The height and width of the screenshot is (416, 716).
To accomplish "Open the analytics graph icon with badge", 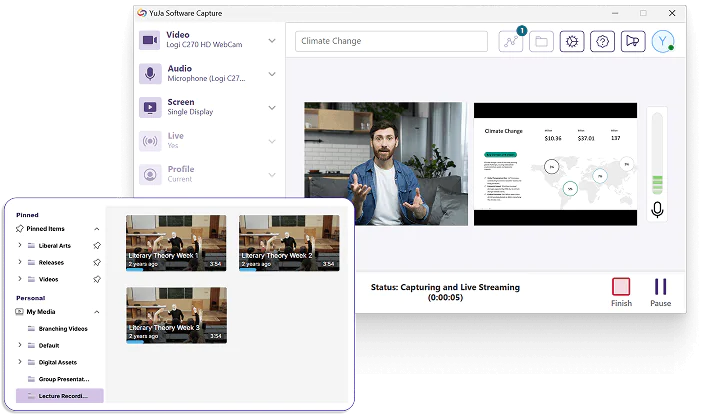I will pyautogui.click(x=511, y=42).
